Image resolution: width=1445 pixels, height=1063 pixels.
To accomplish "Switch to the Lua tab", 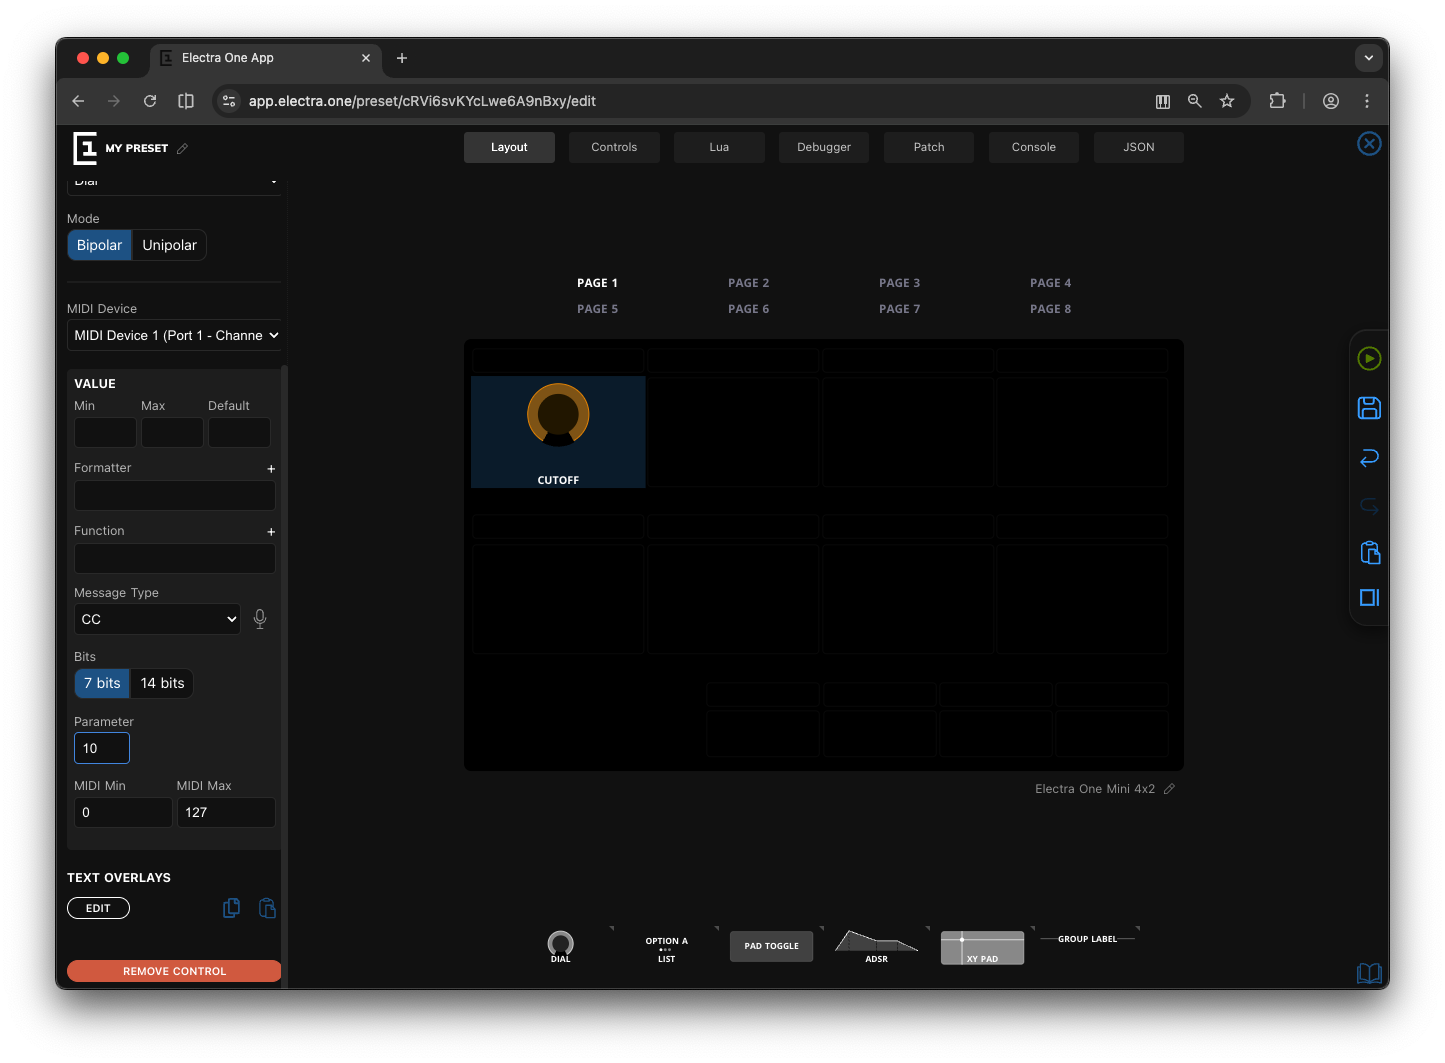I will pos(718,147).
